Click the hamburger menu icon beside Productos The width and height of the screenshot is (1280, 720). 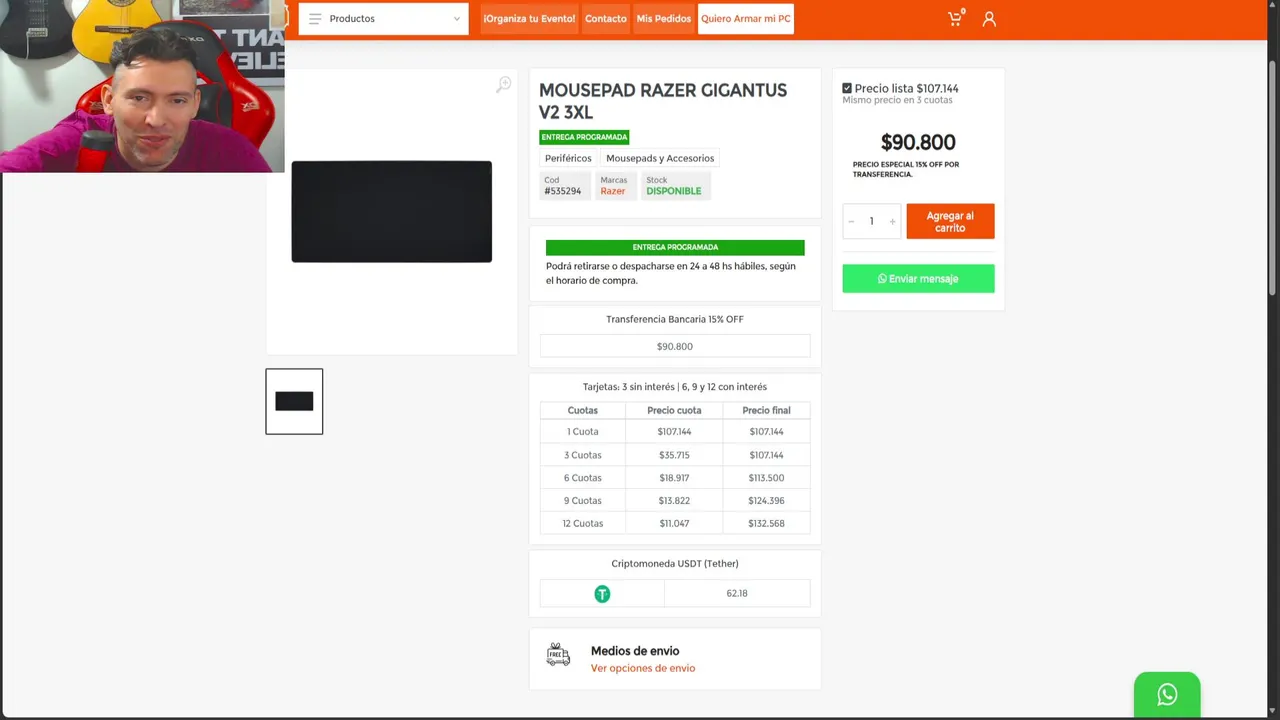point(315,19)
